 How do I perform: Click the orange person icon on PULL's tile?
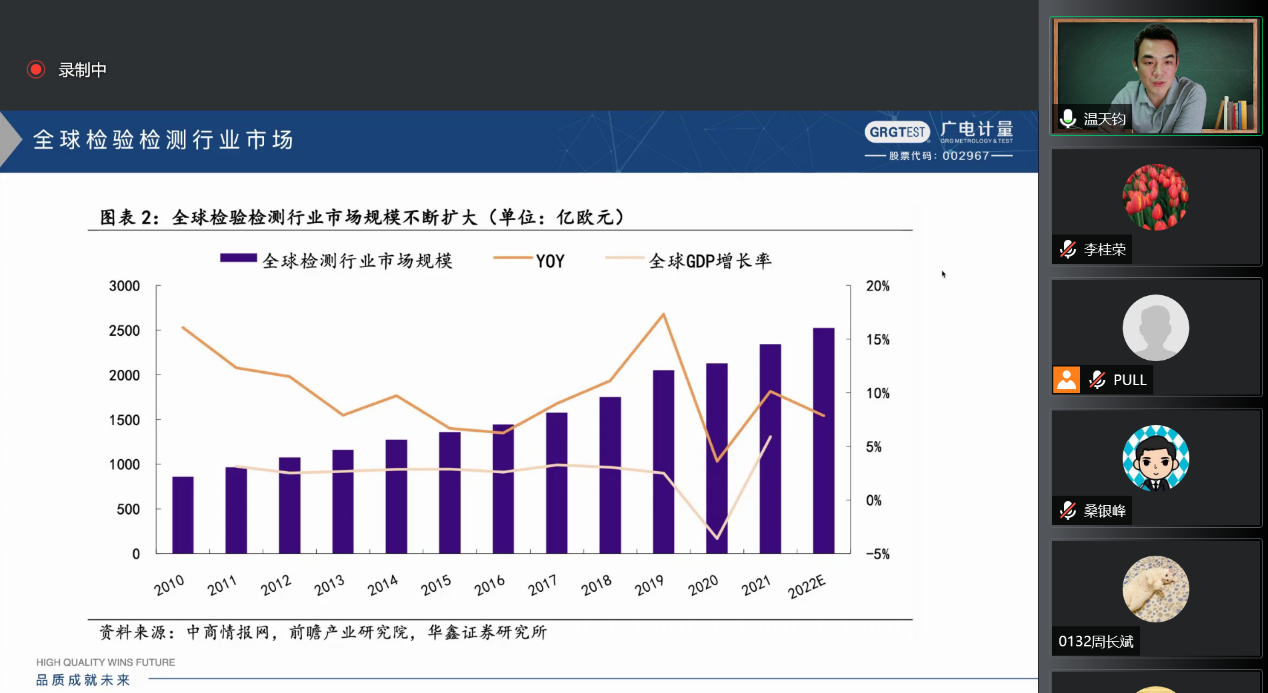[1066, 380]
